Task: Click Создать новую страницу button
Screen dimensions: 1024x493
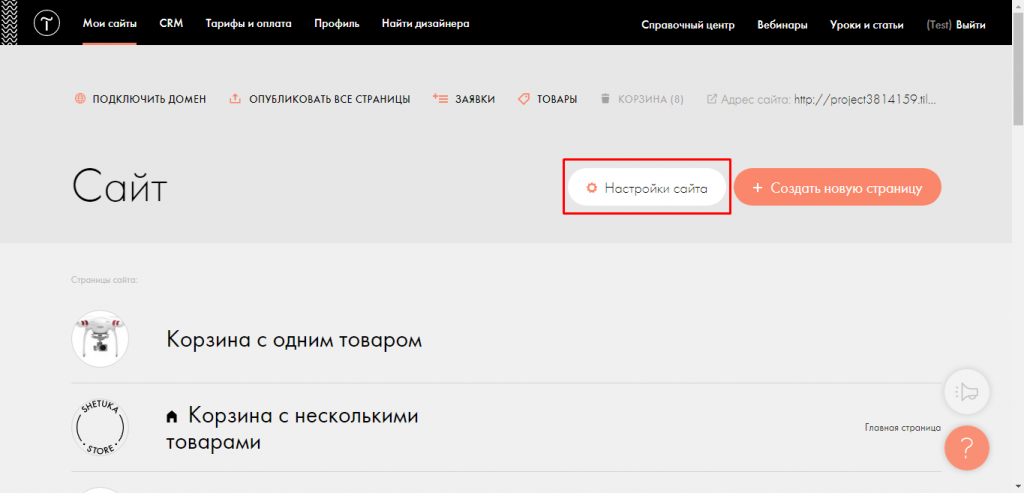Action: tap(837, 187)
